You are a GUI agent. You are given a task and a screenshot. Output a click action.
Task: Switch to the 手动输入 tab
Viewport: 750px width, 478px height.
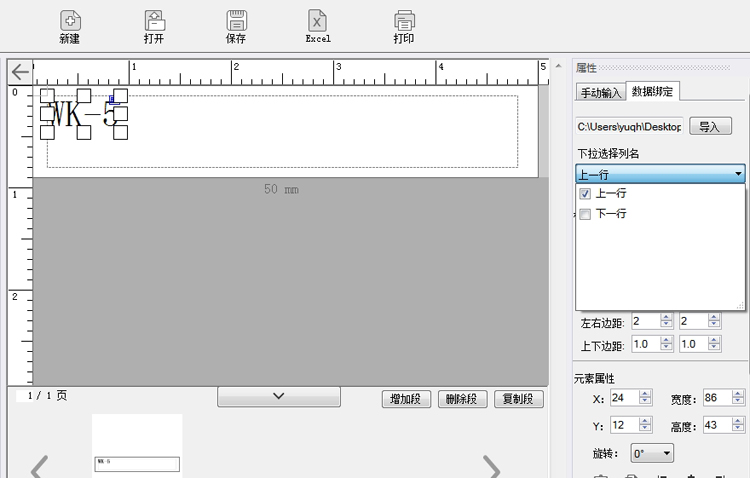click(x=600, y=93)
